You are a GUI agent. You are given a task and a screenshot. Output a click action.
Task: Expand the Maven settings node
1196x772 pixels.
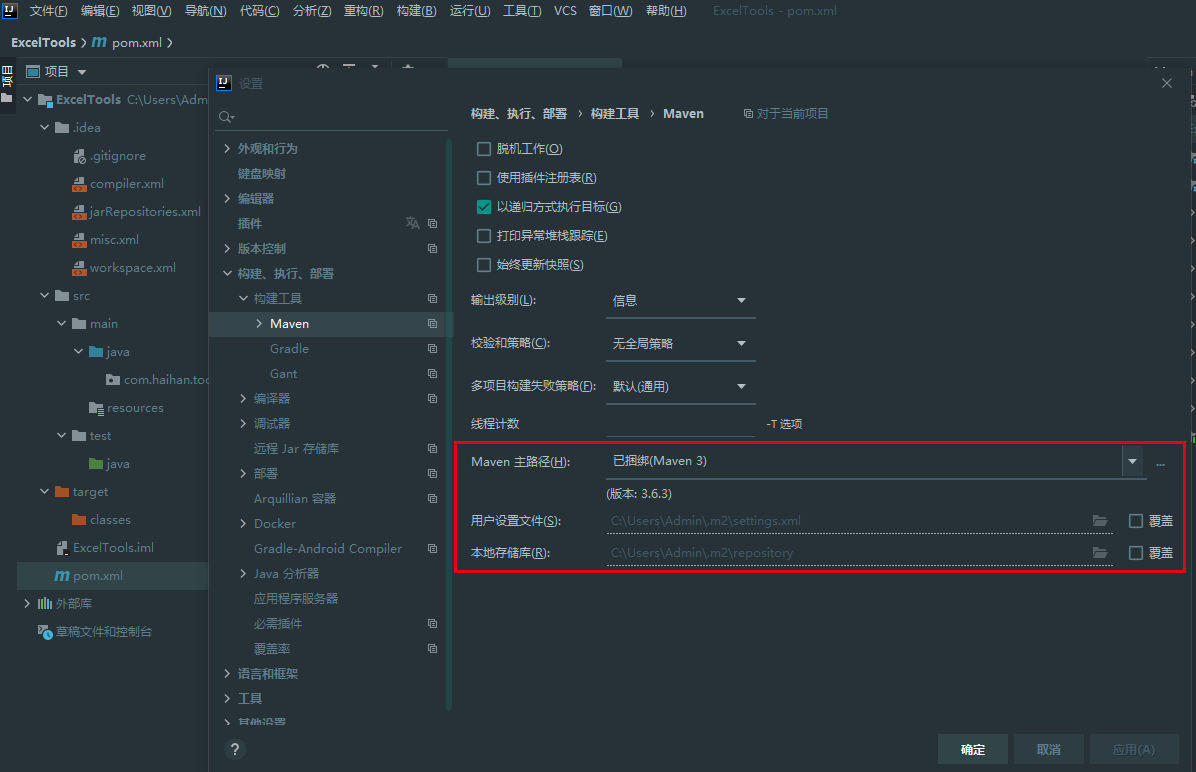259,323
